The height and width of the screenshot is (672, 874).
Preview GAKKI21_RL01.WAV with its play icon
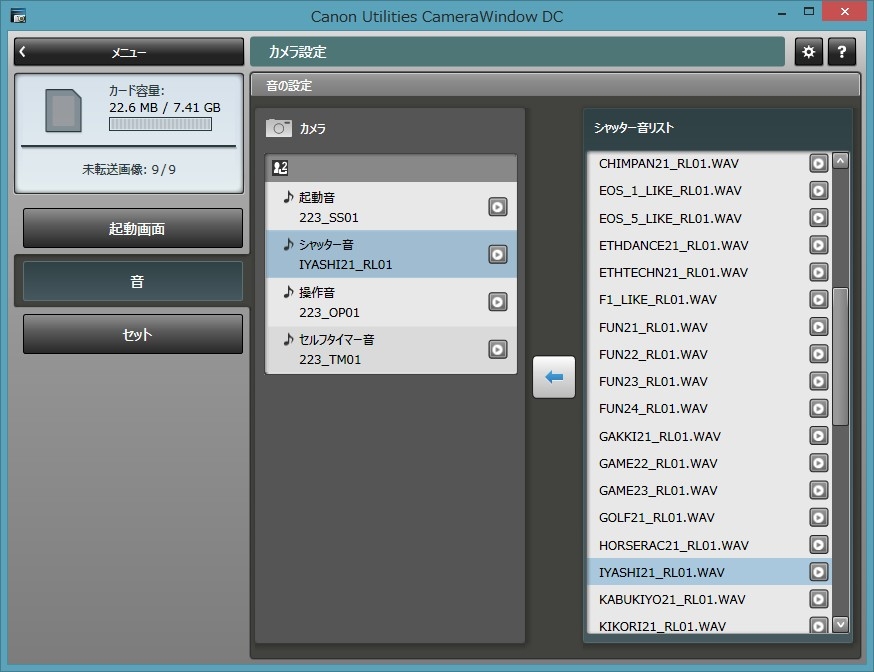(x=818, y=436)
